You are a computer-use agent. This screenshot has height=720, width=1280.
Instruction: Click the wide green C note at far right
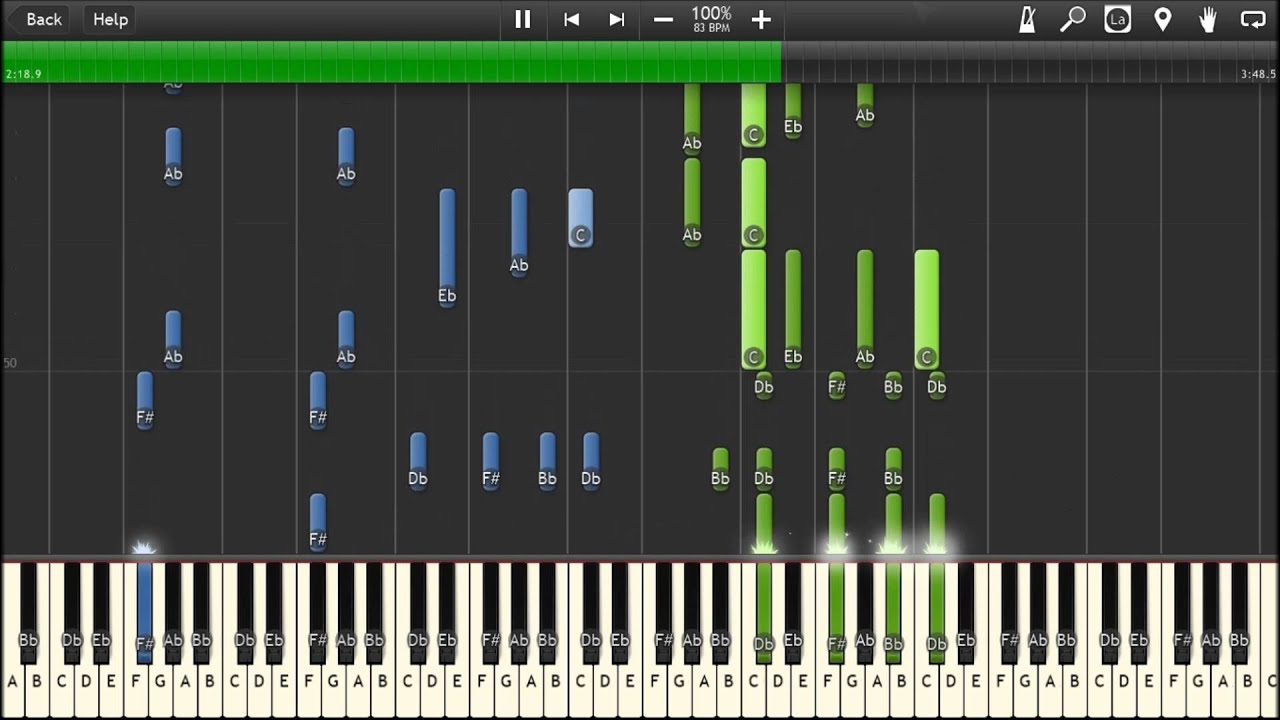926,309
